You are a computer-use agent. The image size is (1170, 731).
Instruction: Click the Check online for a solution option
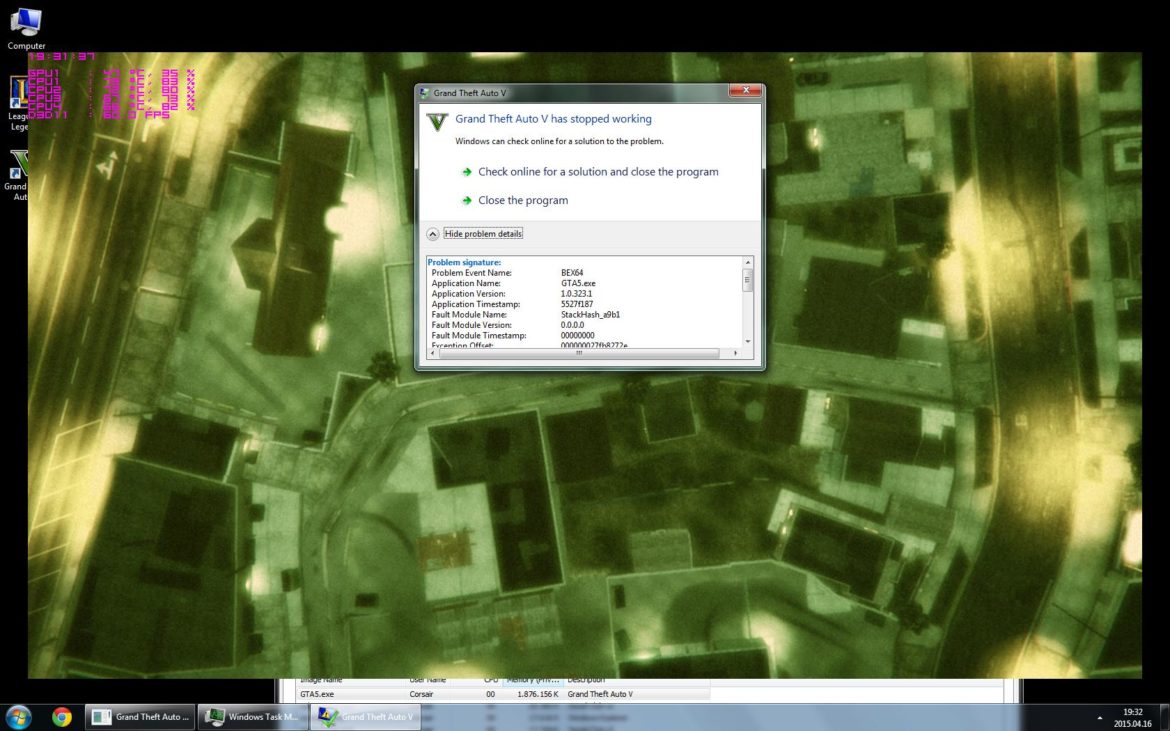597,172
